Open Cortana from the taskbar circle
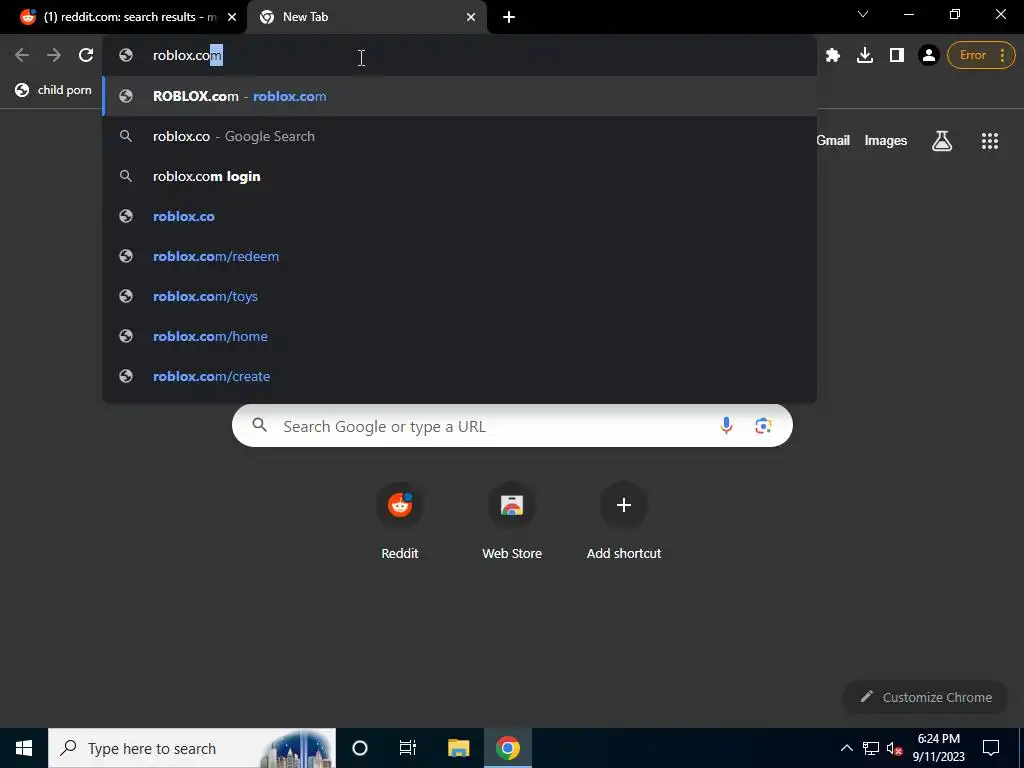Image resolution: width=1024 pixels, height=768 pixels. click(x=360, y=748)
